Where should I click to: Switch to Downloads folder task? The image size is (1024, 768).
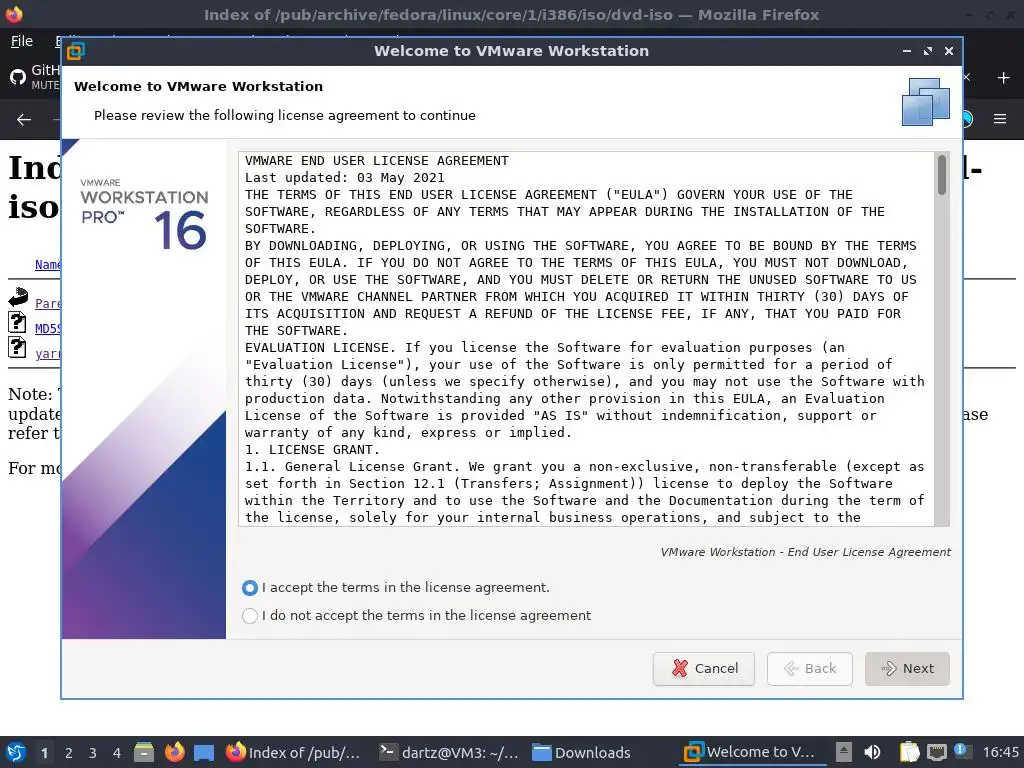581,752
